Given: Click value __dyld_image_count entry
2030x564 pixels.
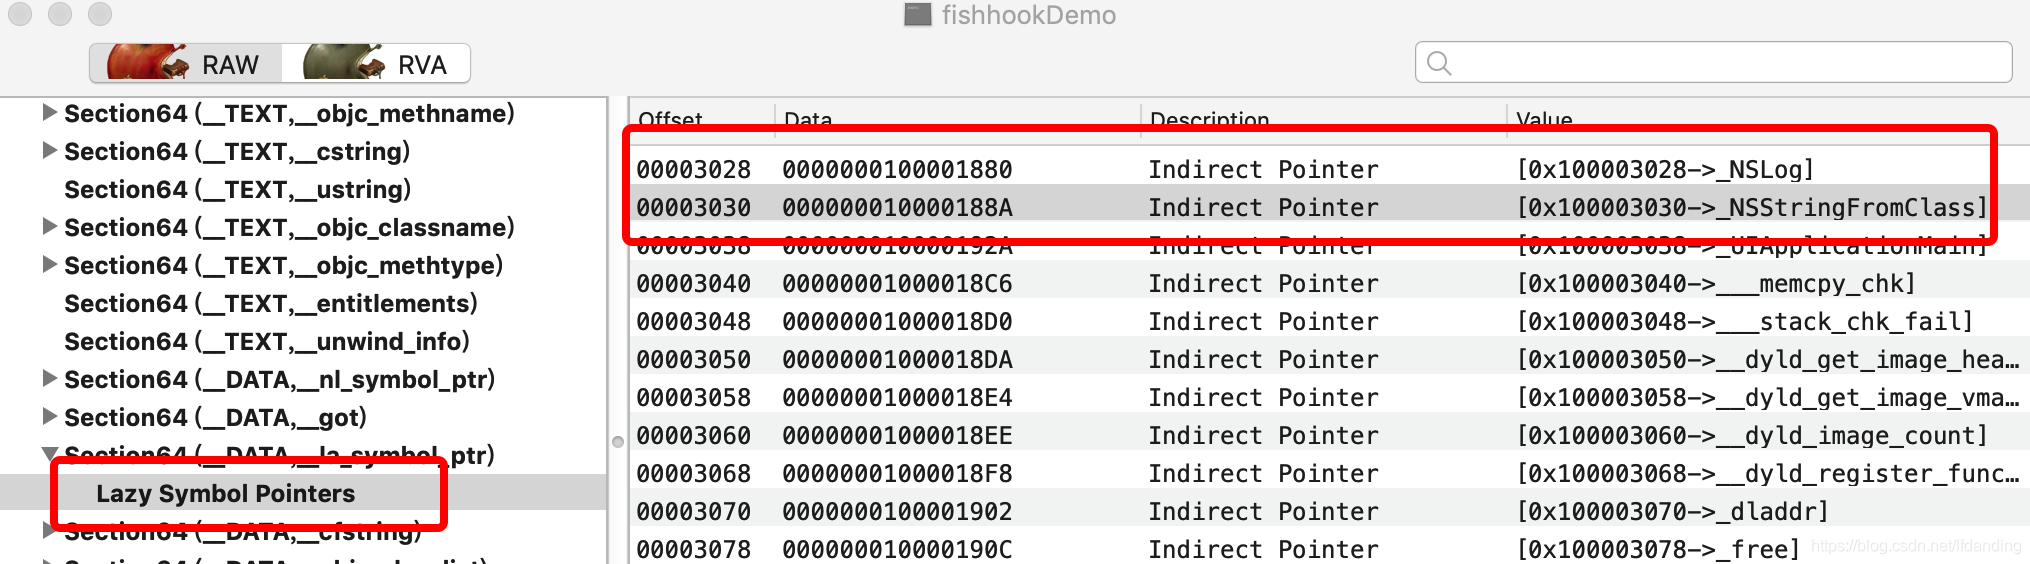Looking at the screenshot, I should (x=1752, y=435).
